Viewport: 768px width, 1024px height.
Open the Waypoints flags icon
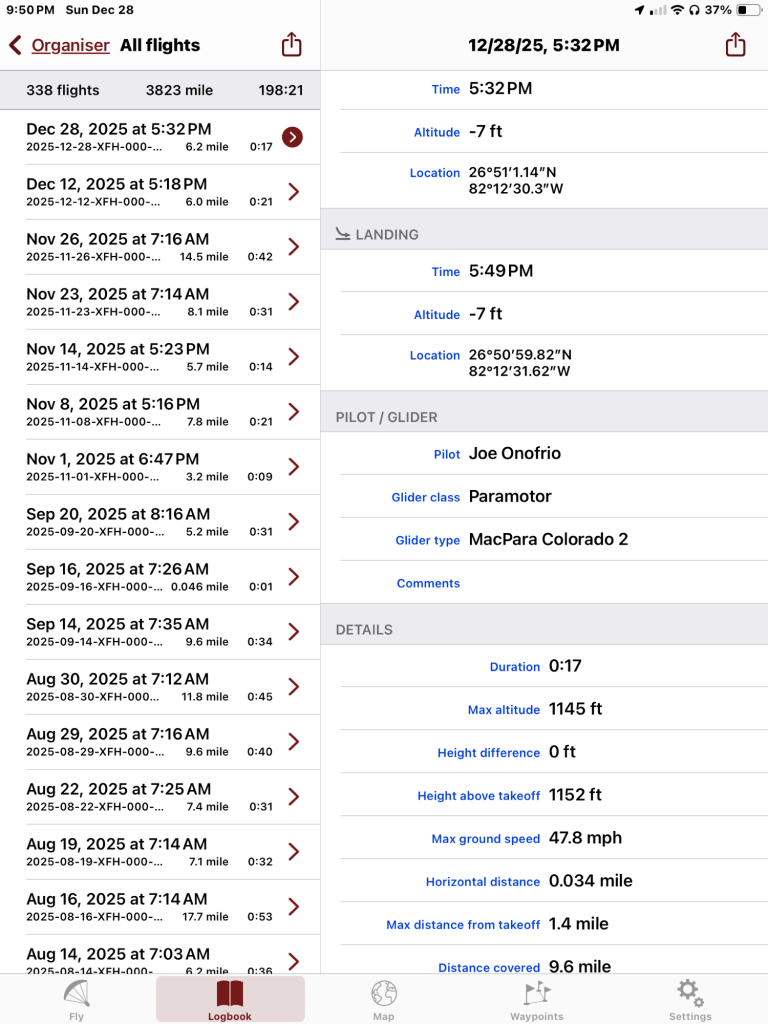pos(537,993)
